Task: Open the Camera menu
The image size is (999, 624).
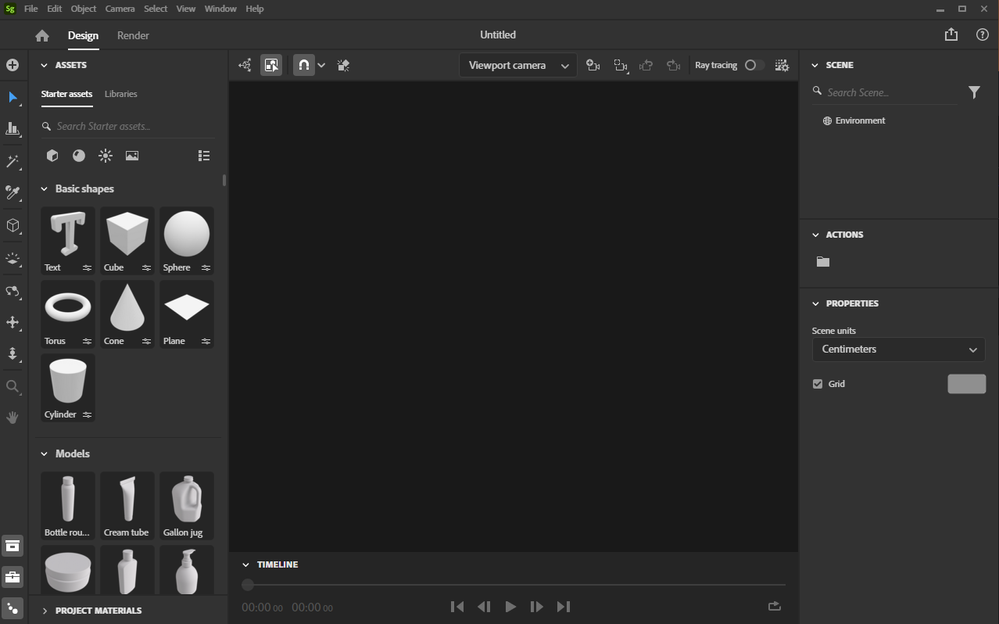Action: click(x=119, y=8)
